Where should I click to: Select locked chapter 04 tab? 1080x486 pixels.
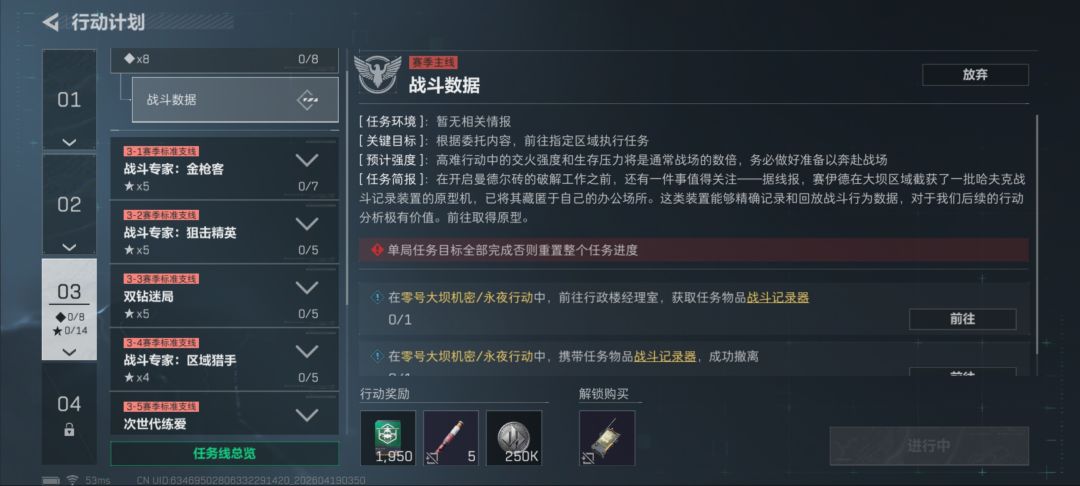point(69,414)
